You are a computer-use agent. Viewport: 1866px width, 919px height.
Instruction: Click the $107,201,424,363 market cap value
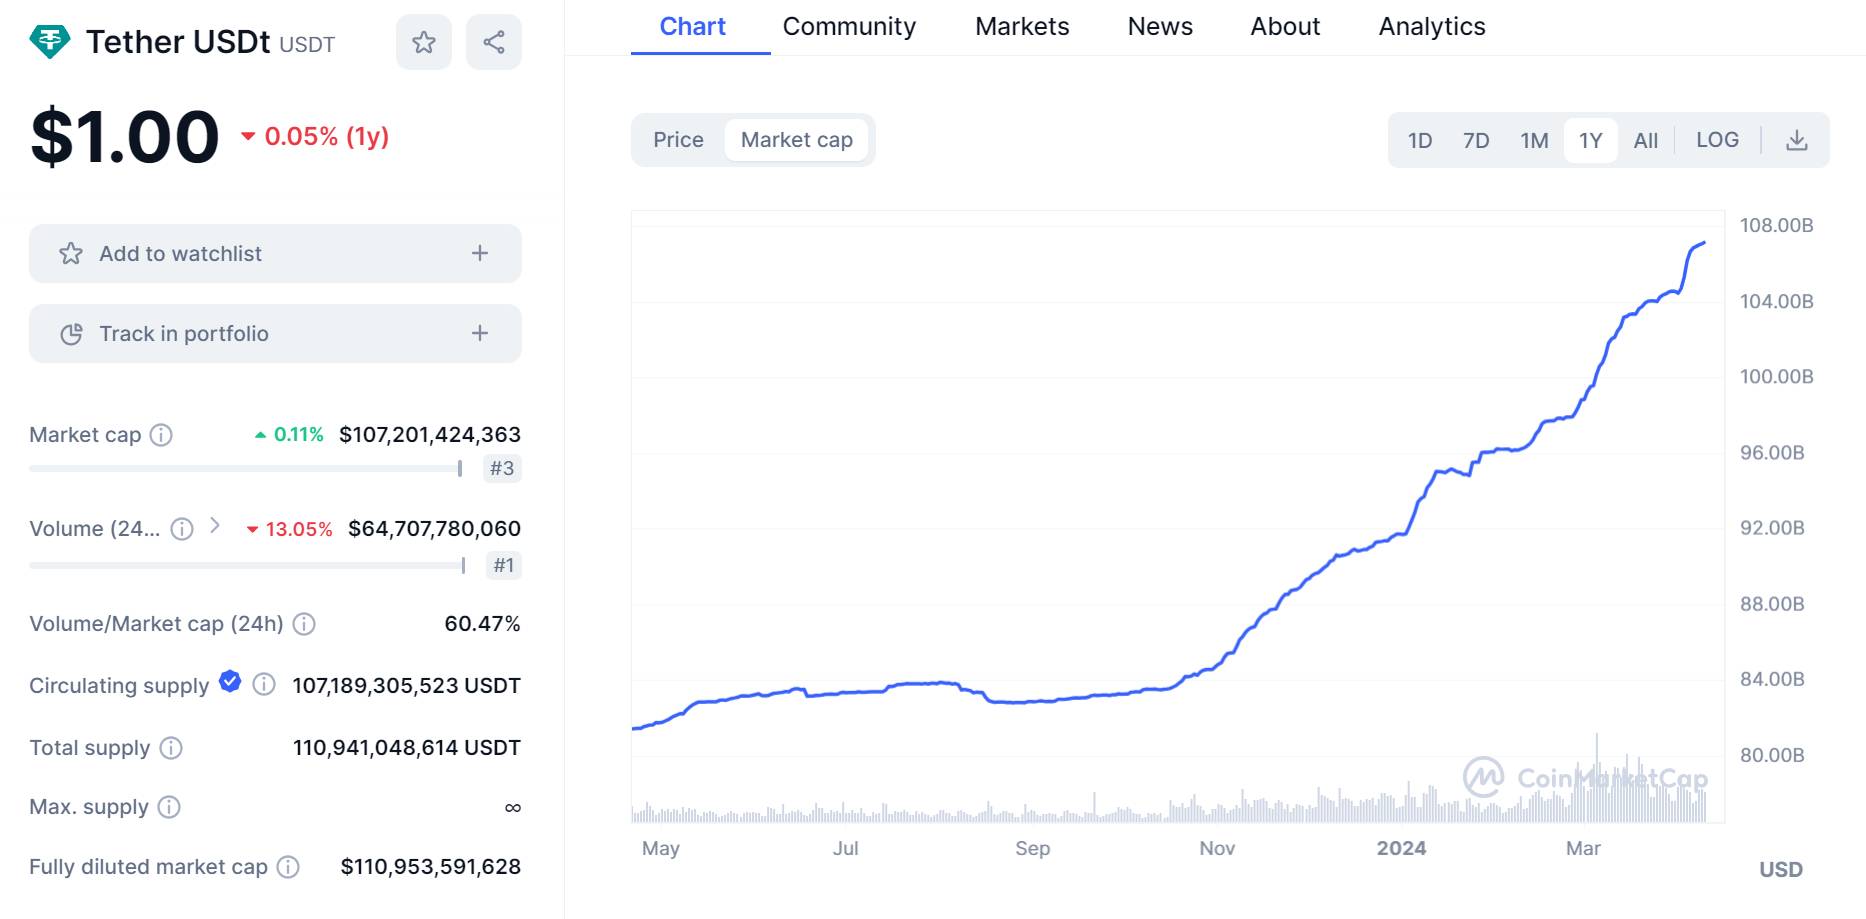coord(430,435)
